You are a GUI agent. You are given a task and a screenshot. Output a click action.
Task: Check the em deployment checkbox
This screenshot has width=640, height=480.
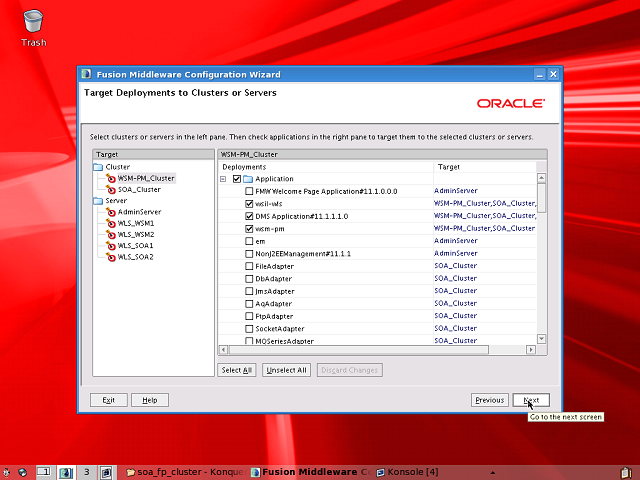point(249,241)
